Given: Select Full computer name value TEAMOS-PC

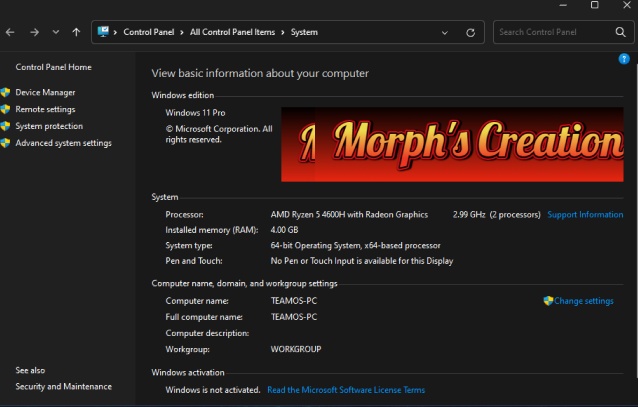Looking at the screenshot, I should click(294, 317).
